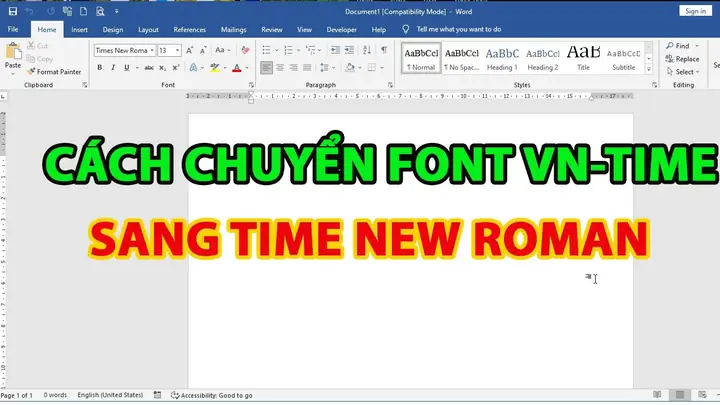
Task: Open the font size 13 dropdown
Action: pyautogui.click(x=177, y=51)
